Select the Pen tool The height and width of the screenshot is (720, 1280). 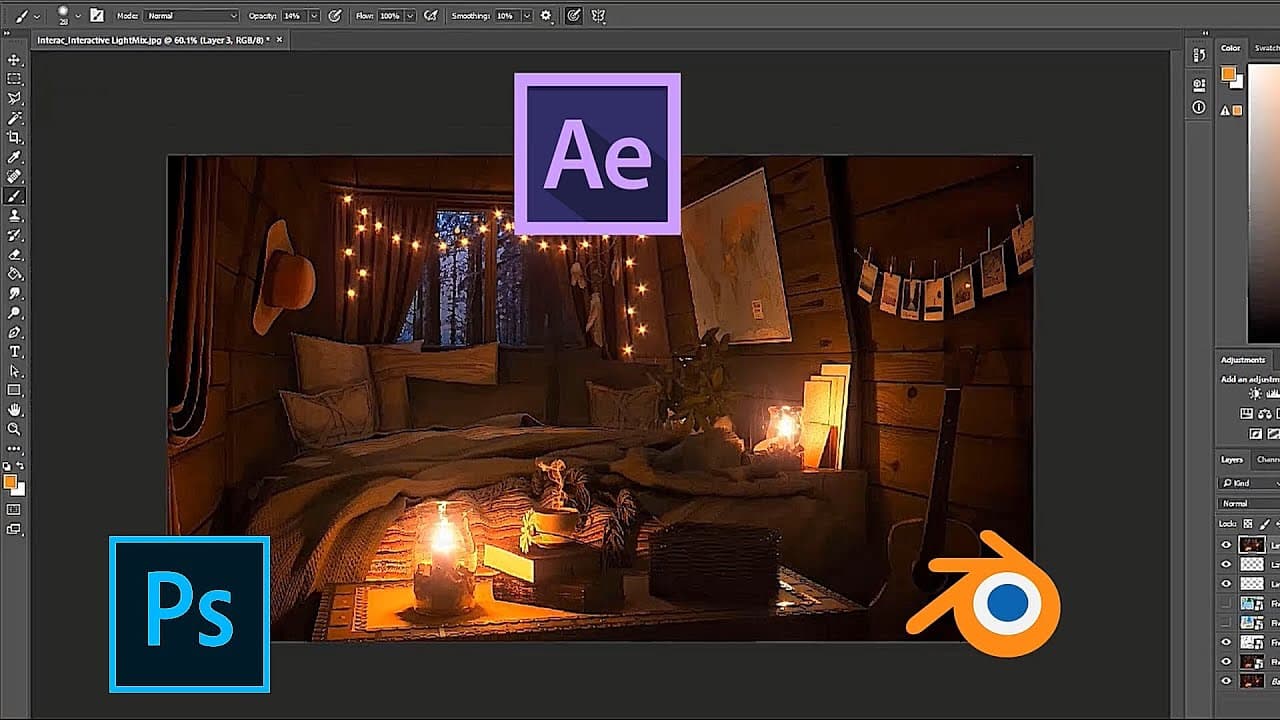coord(15,332)
